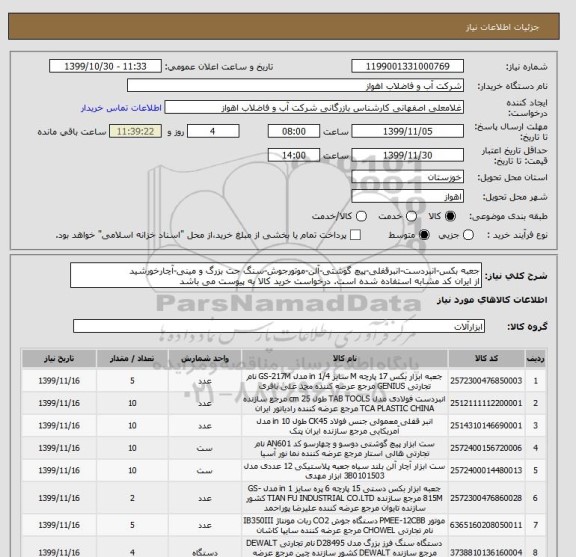The width and height of the screenshot is (576, 557).
Task: Click the نام کالا column header
Action: (x=345, y=359)
